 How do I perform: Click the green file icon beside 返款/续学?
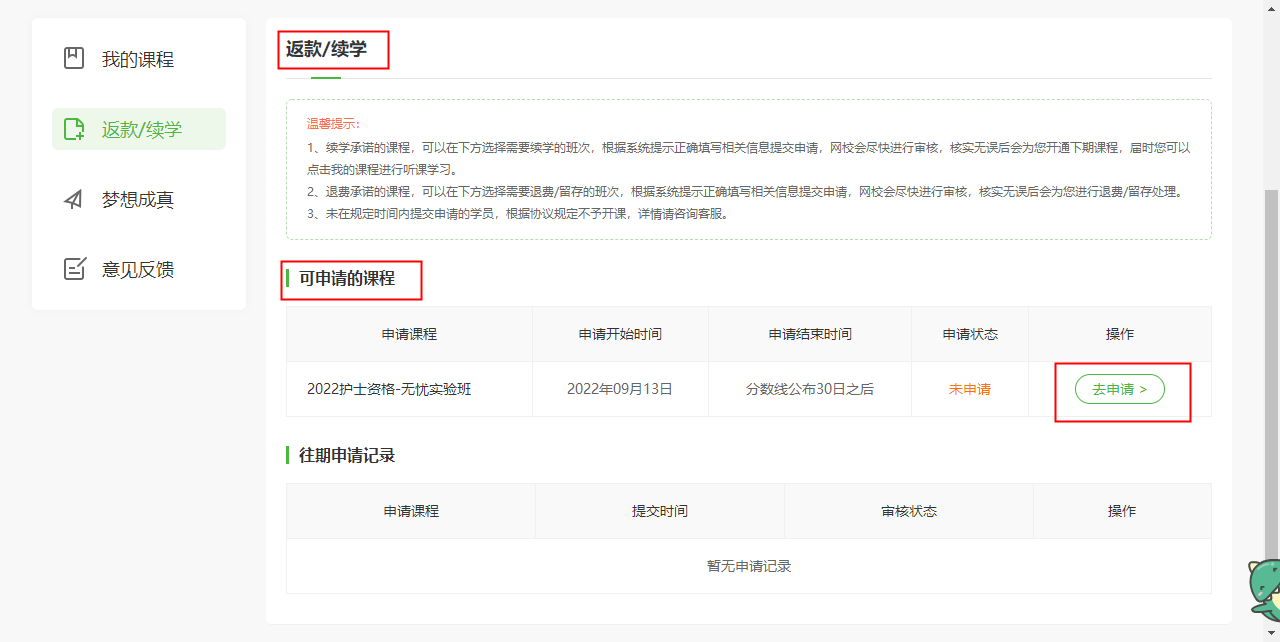point(74,129)
